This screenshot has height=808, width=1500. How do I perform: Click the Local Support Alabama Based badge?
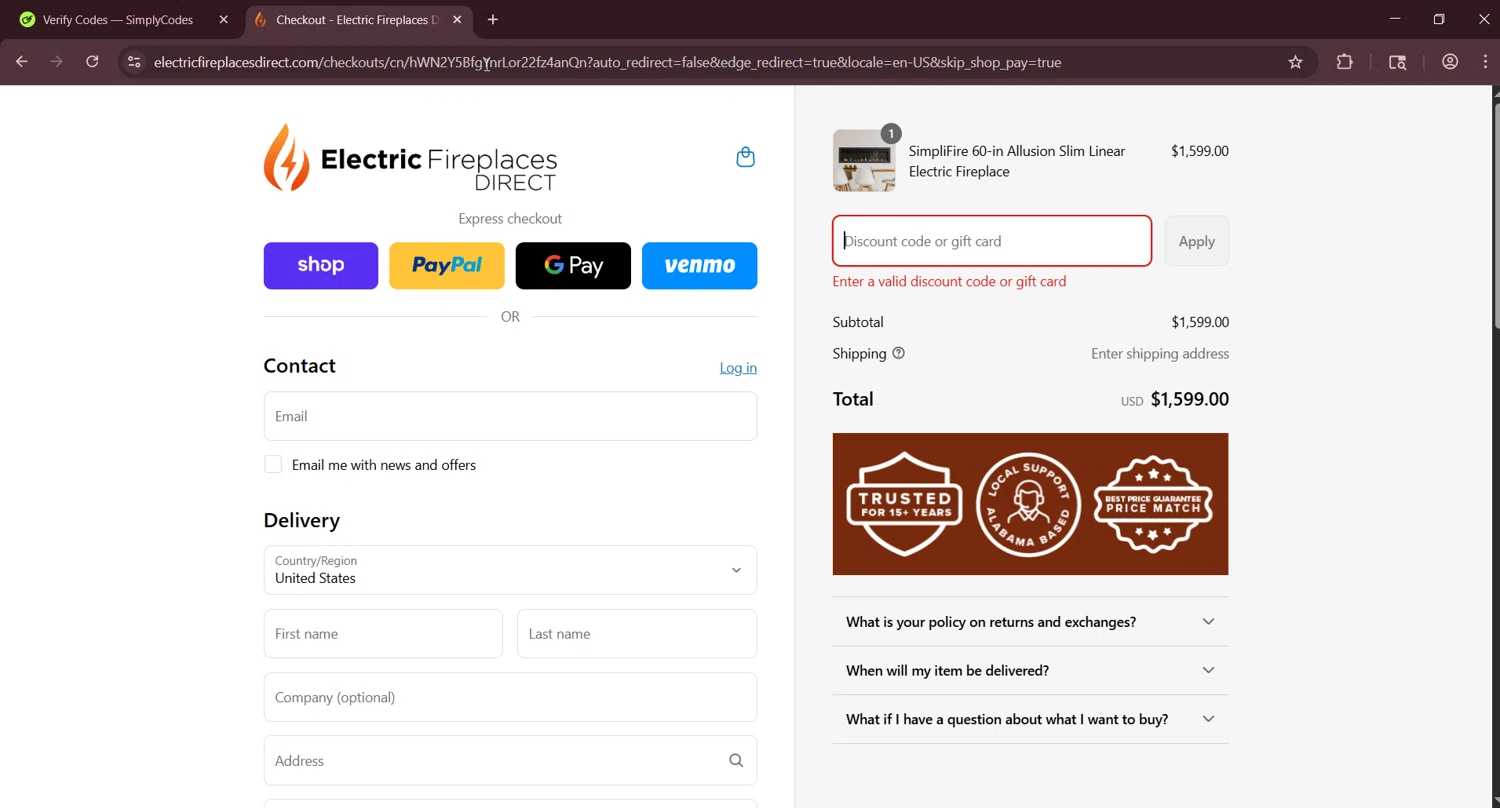(x=1028, y=504)
